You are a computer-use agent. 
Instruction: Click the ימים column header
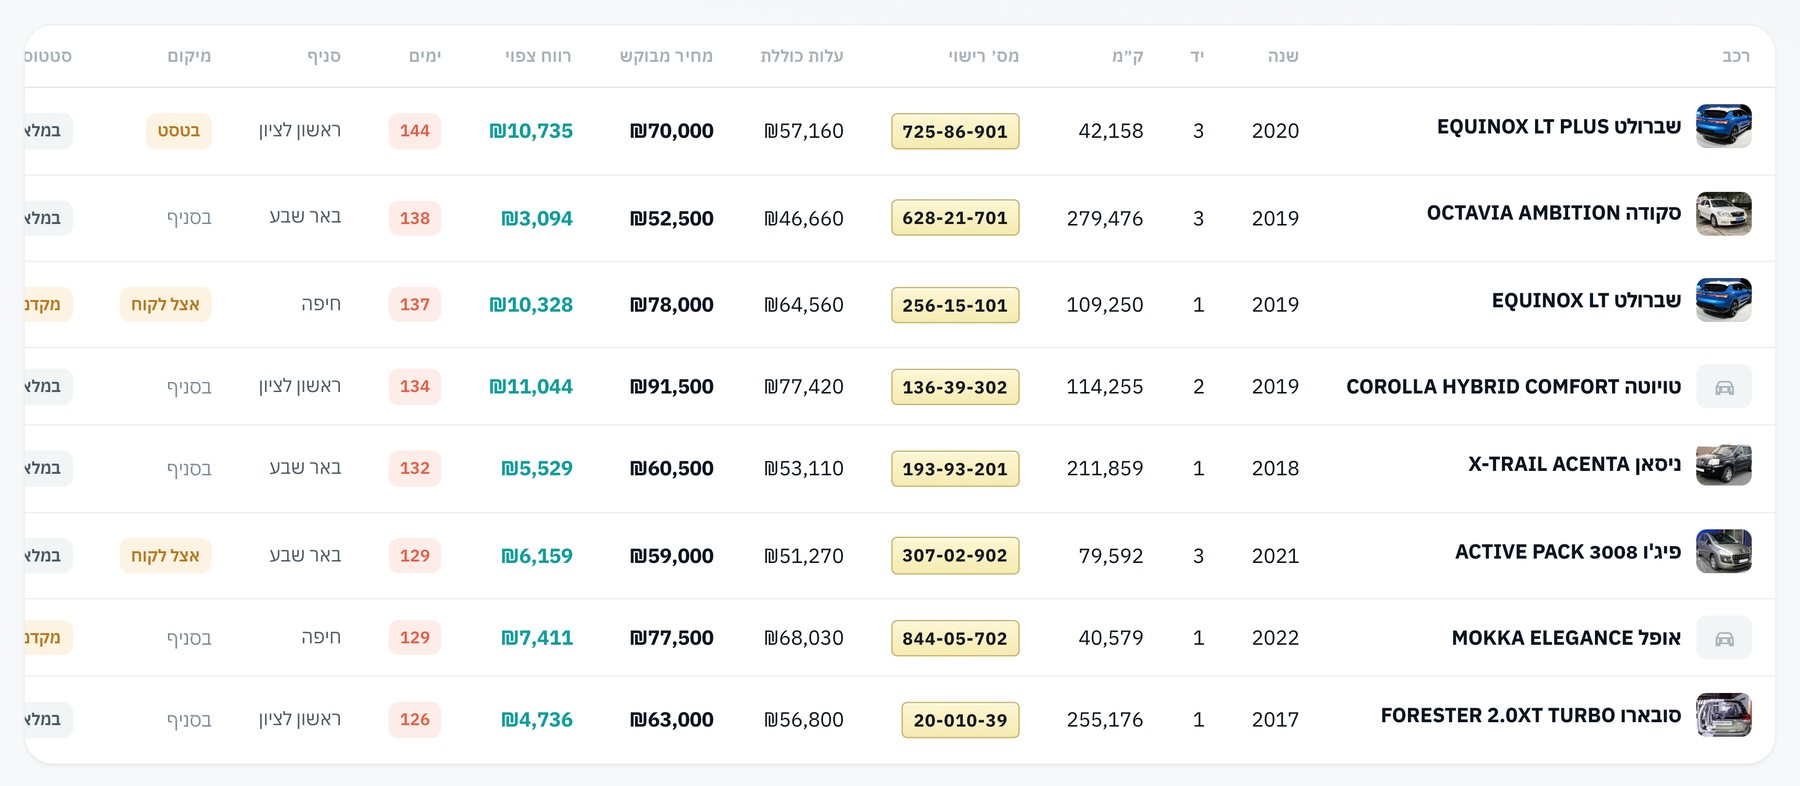(425, 56)
